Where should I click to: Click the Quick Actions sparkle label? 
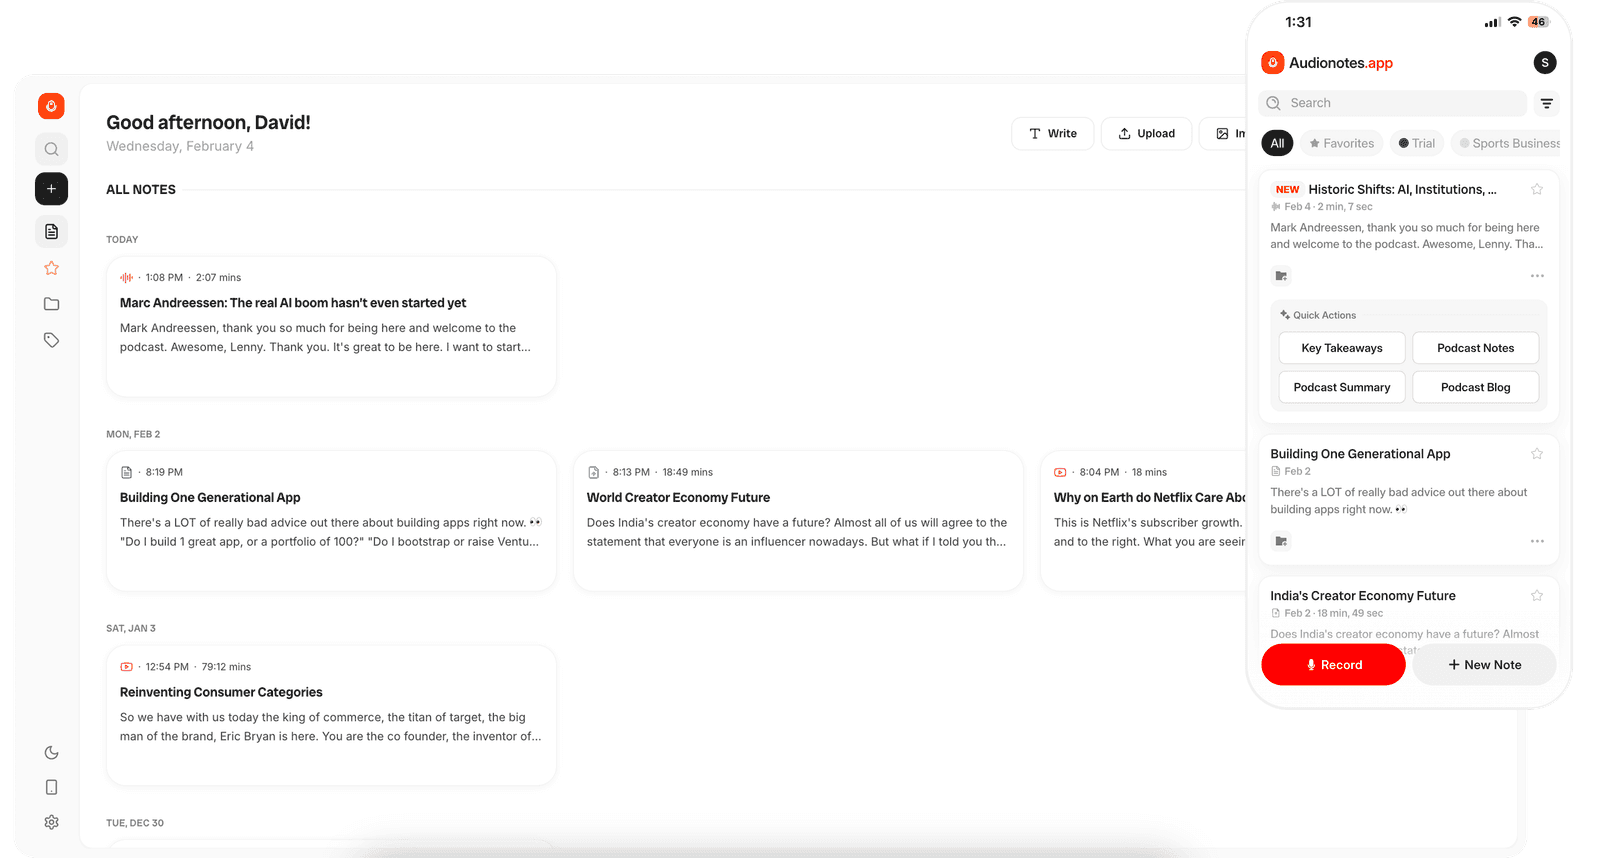tap(1318, 315)
